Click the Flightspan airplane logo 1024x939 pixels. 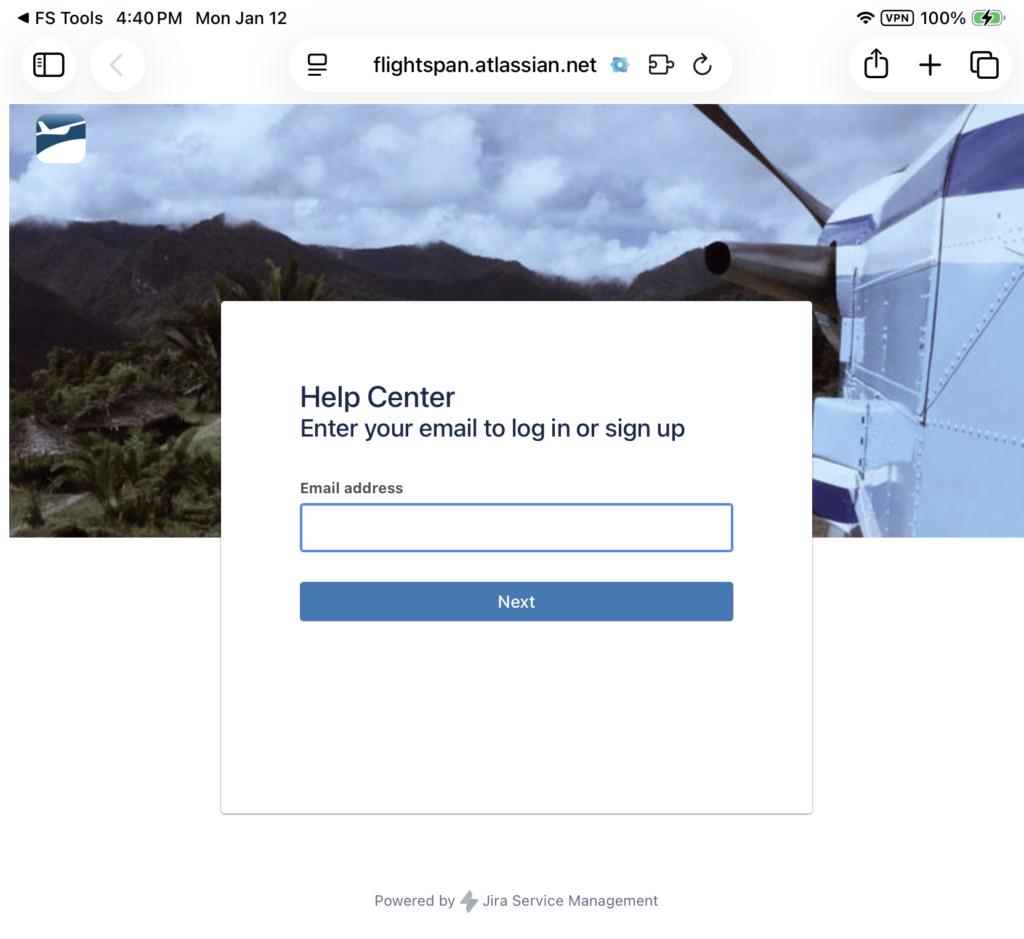coord(61,138)
